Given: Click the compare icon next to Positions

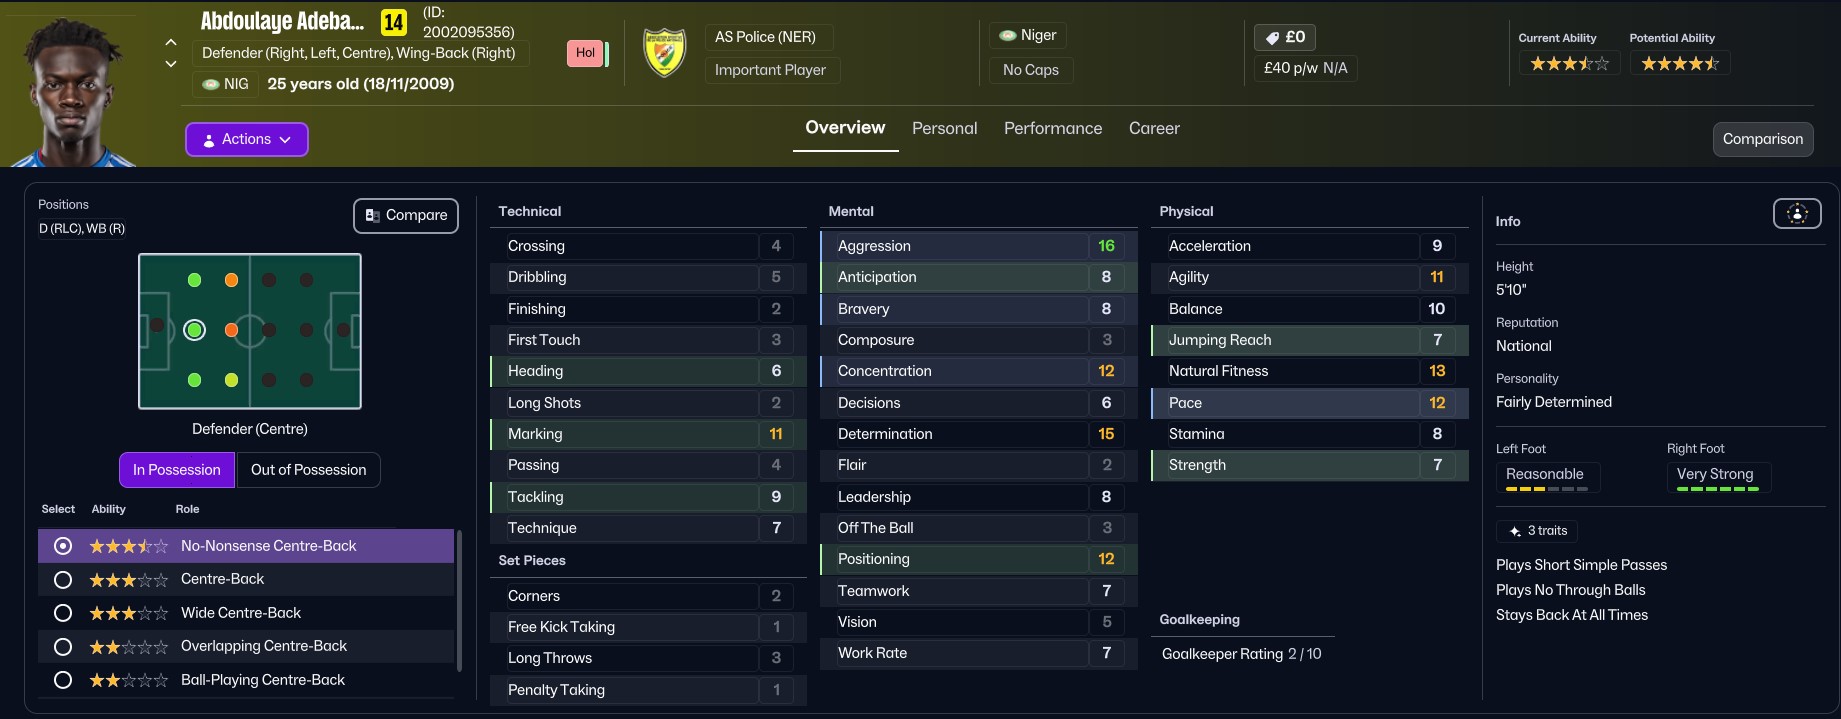Looking at the screenshot, I should coord(373,215).
